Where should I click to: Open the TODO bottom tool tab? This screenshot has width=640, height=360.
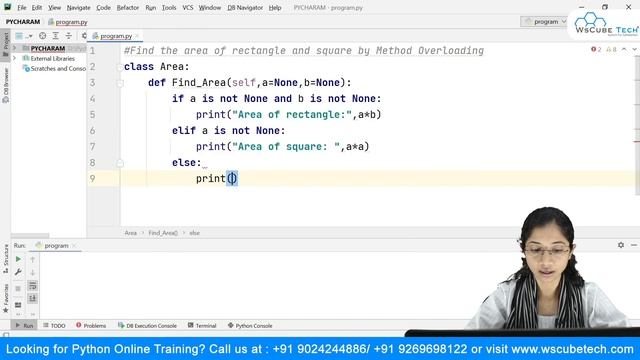(x=54, y=325)
